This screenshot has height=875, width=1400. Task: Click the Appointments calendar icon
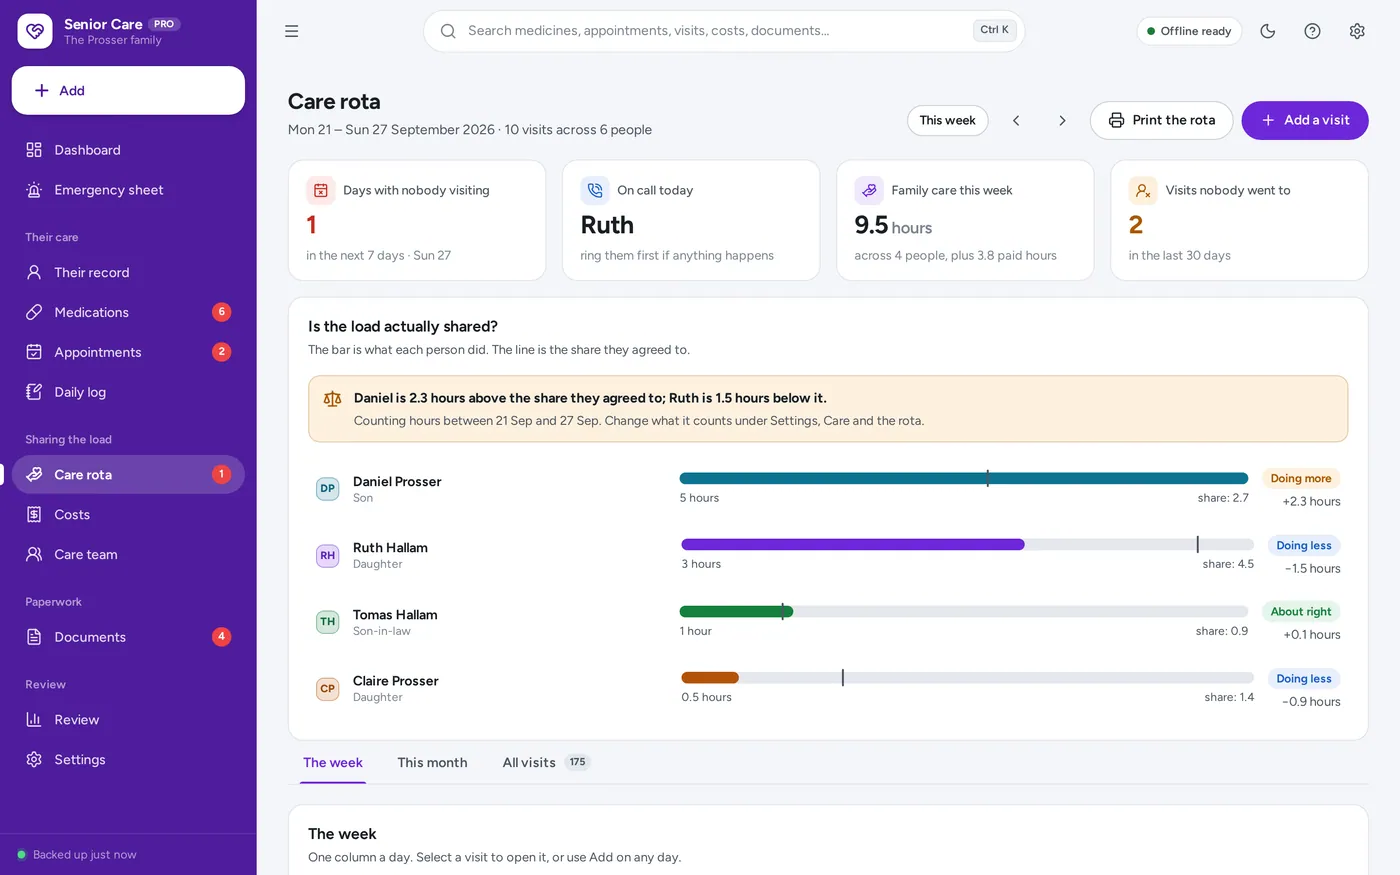(34, 352)
